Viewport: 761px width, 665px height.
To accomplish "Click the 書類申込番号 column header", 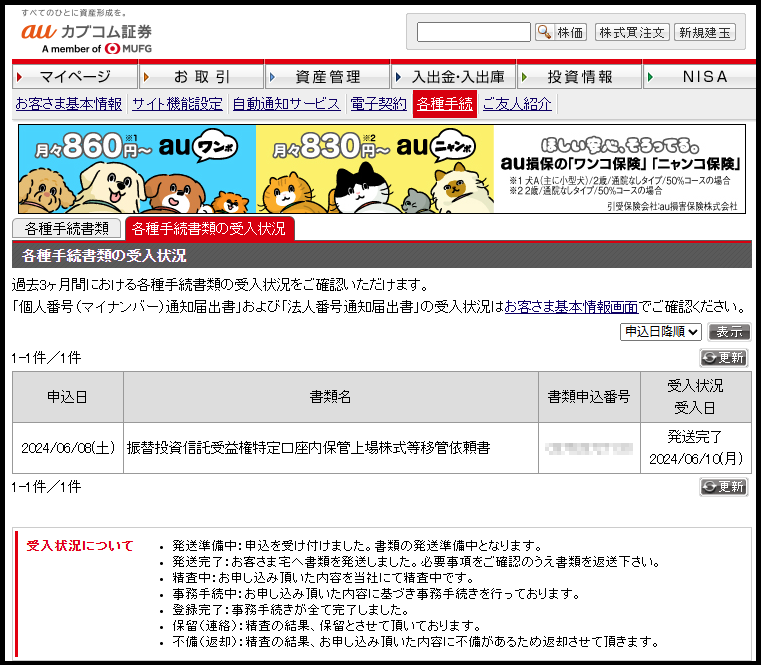I will pos(589,397).
